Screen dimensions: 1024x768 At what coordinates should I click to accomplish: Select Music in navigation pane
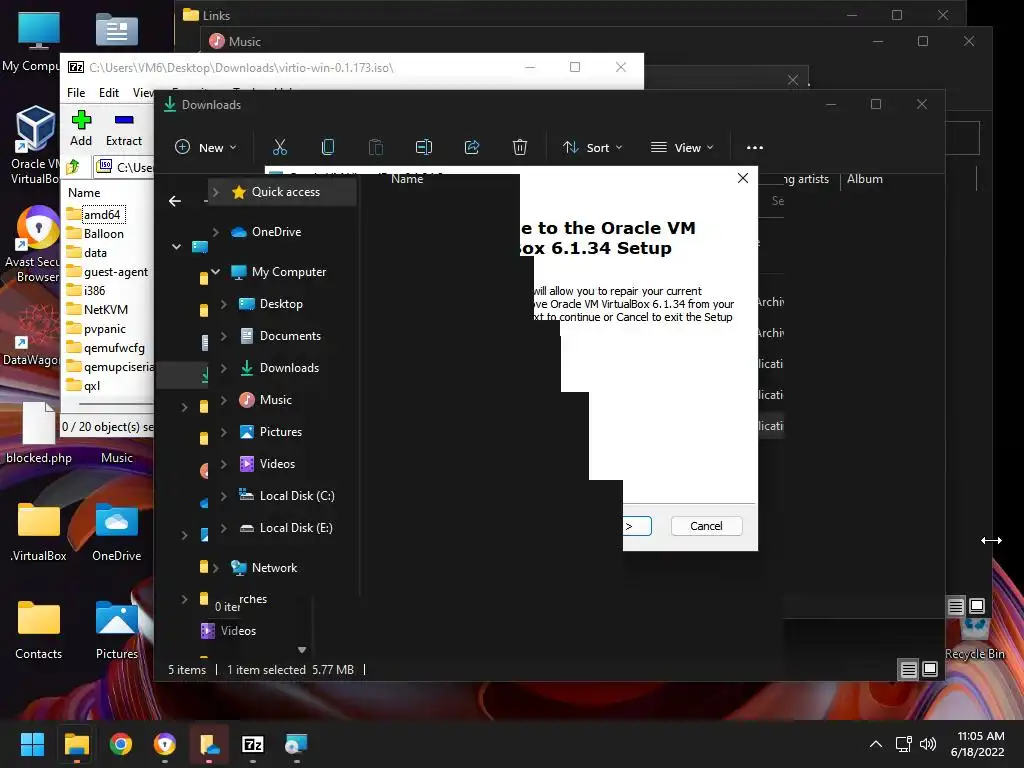tap(276, 400)
